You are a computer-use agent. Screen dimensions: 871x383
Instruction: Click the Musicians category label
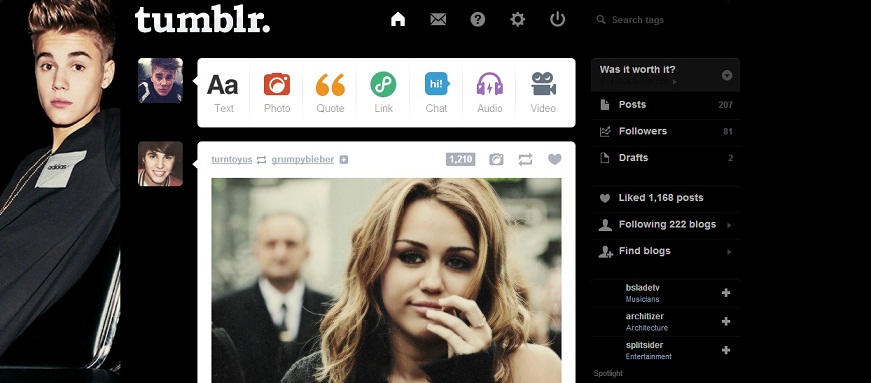tap(642, 299)
